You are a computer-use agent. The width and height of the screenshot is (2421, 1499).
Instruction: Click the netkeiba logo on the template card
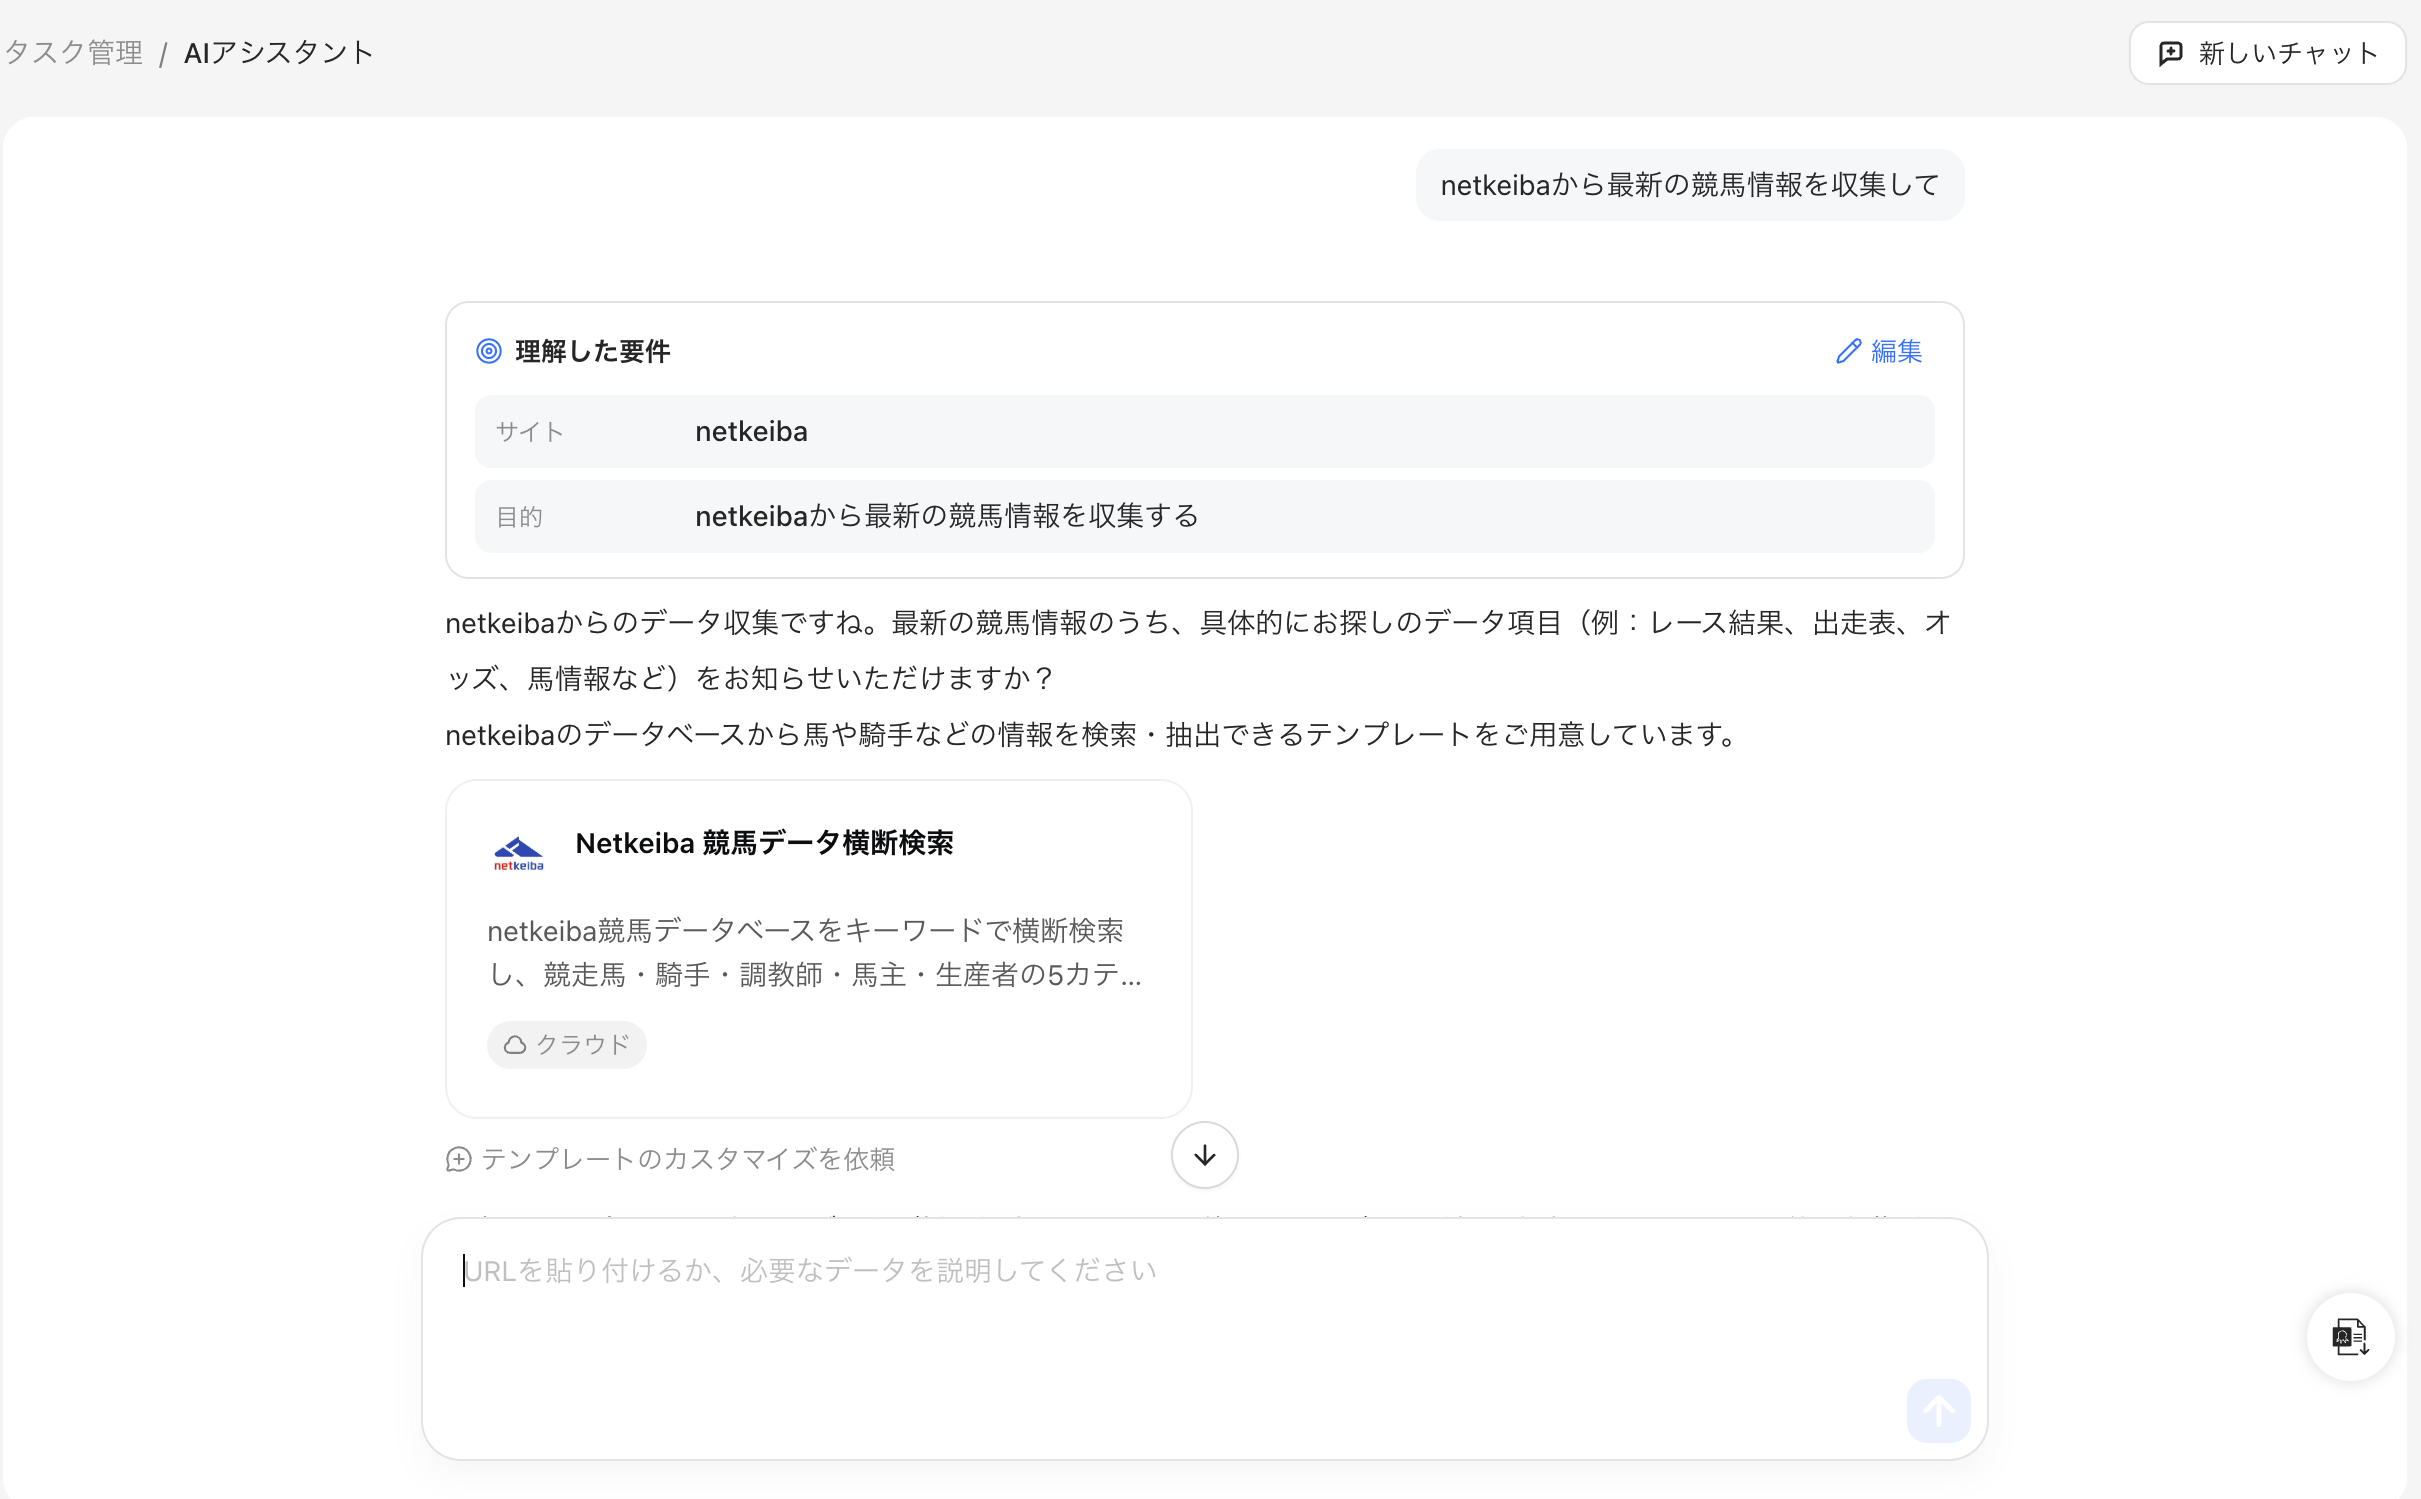(x=518, y=853)
